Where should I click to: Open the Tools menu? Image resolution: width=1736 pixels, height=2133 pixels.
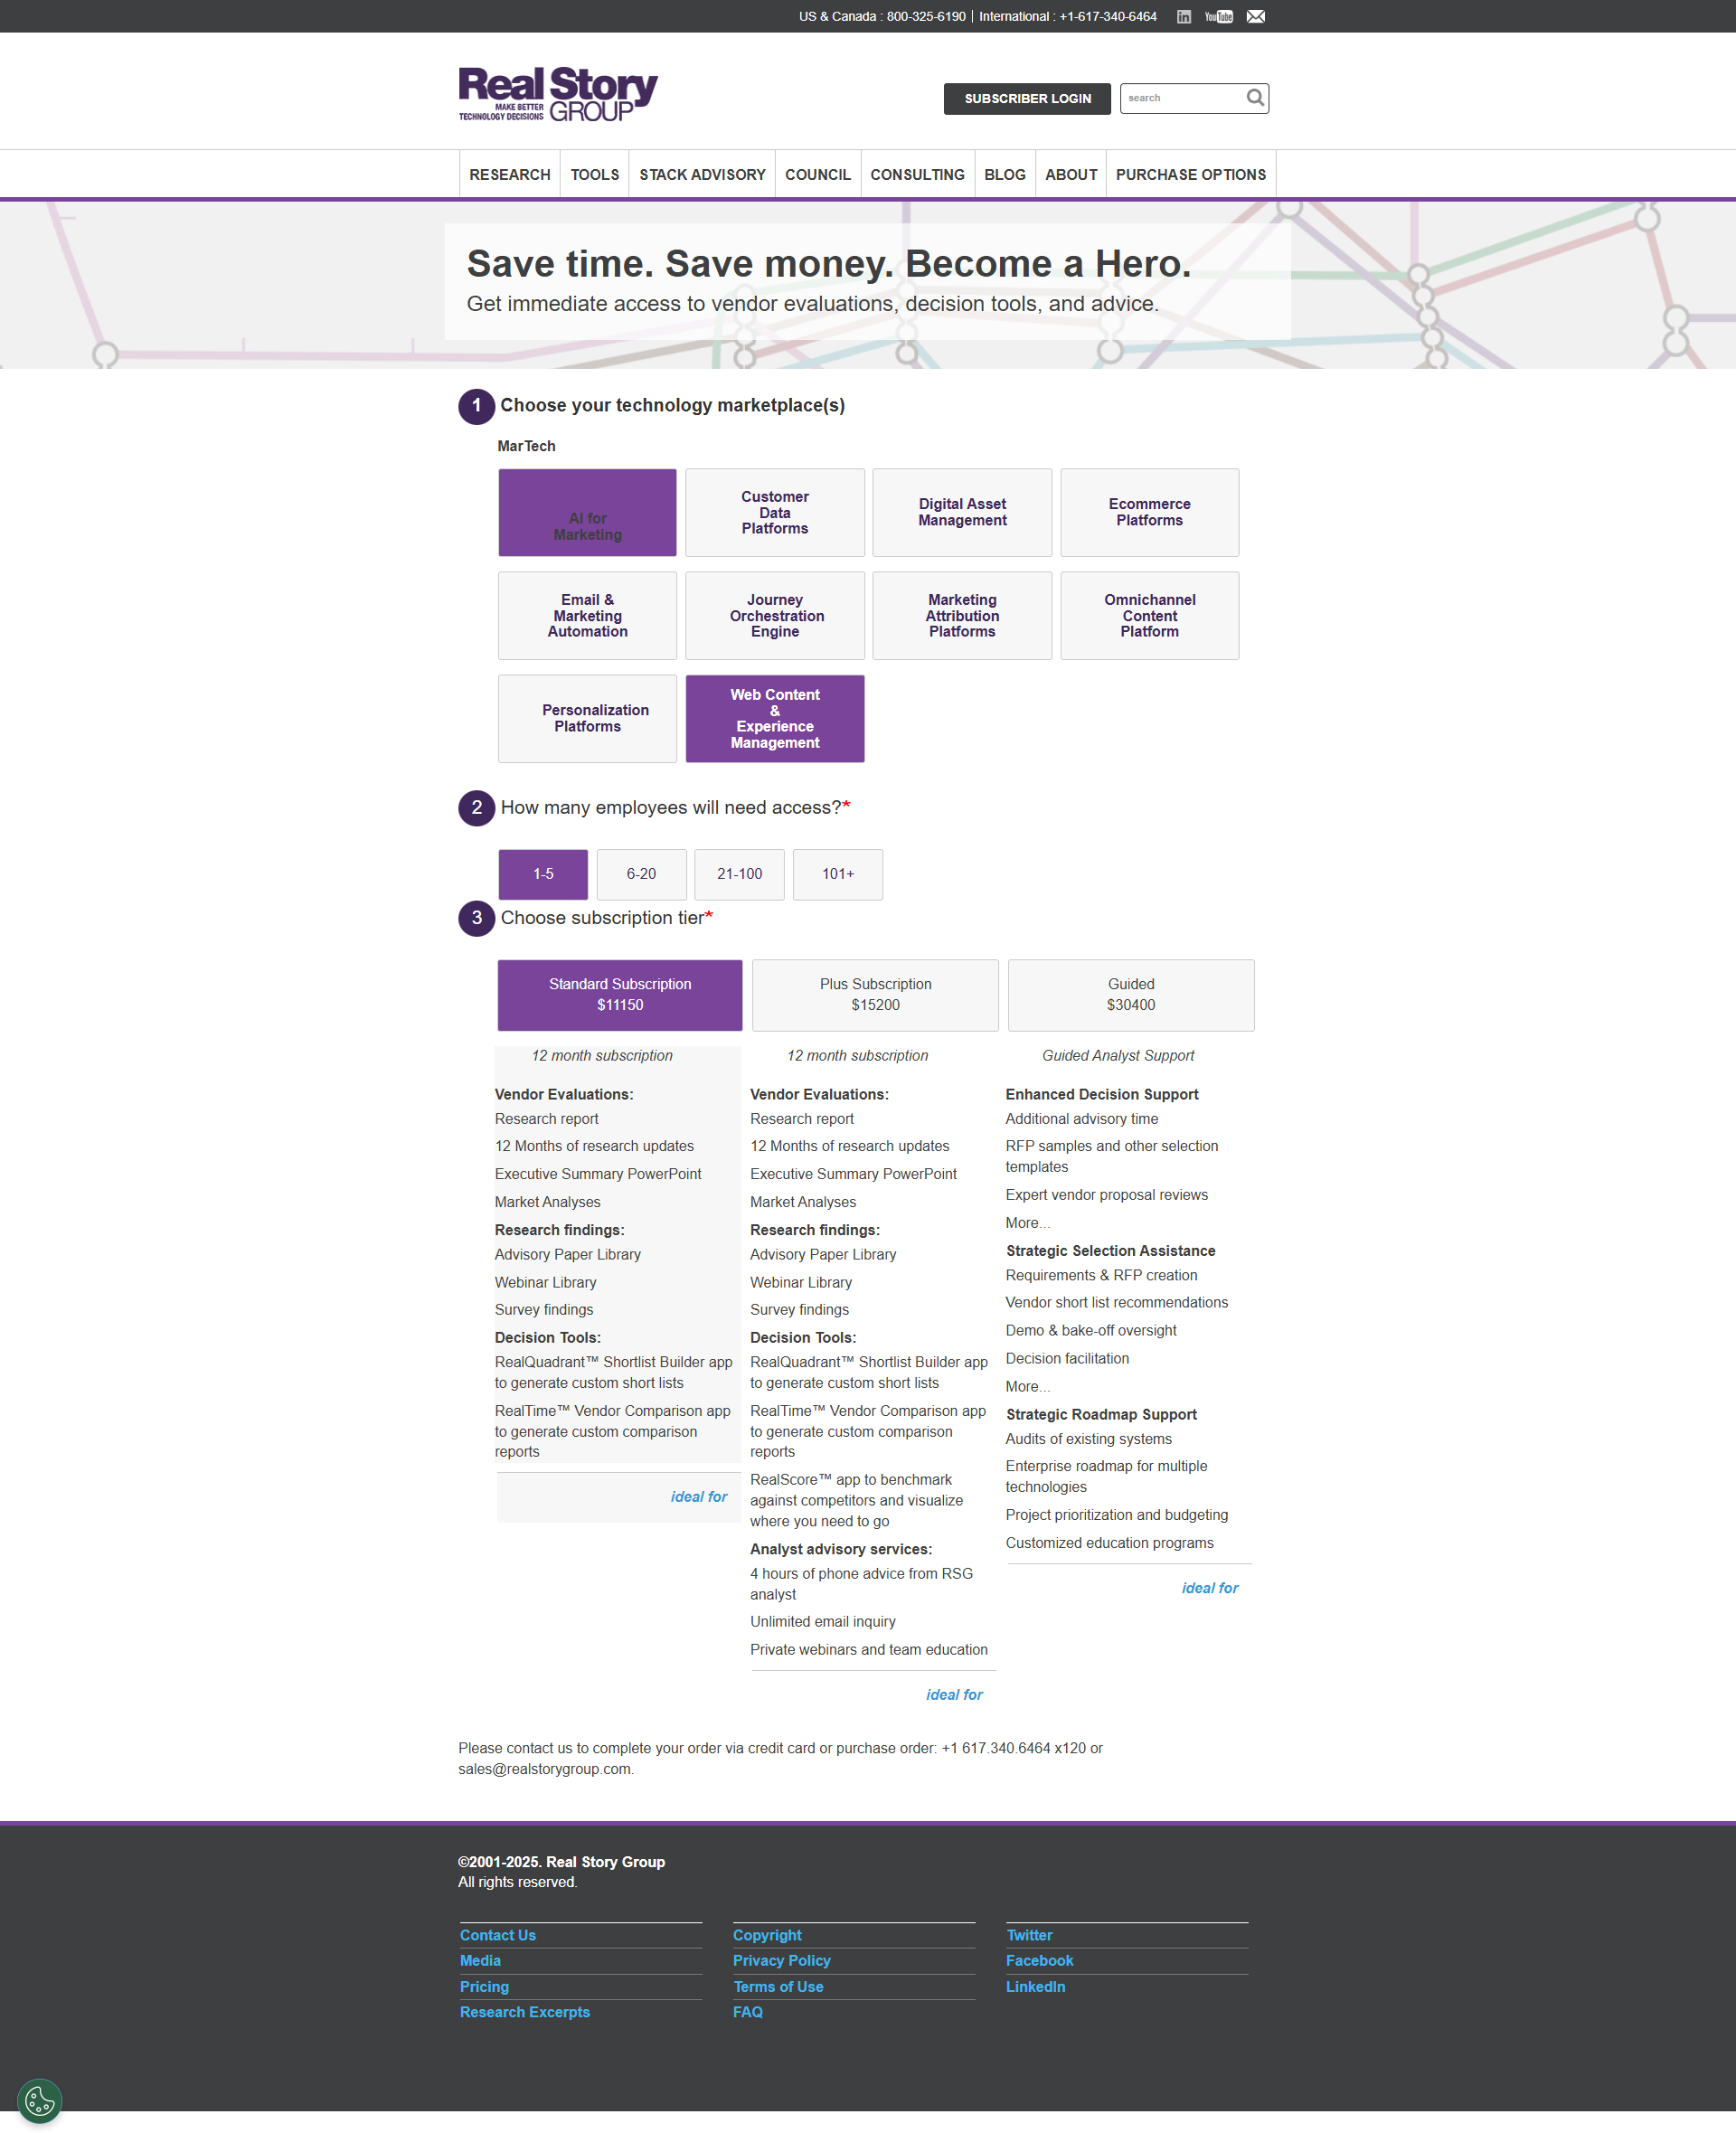(x=595, y=174)
